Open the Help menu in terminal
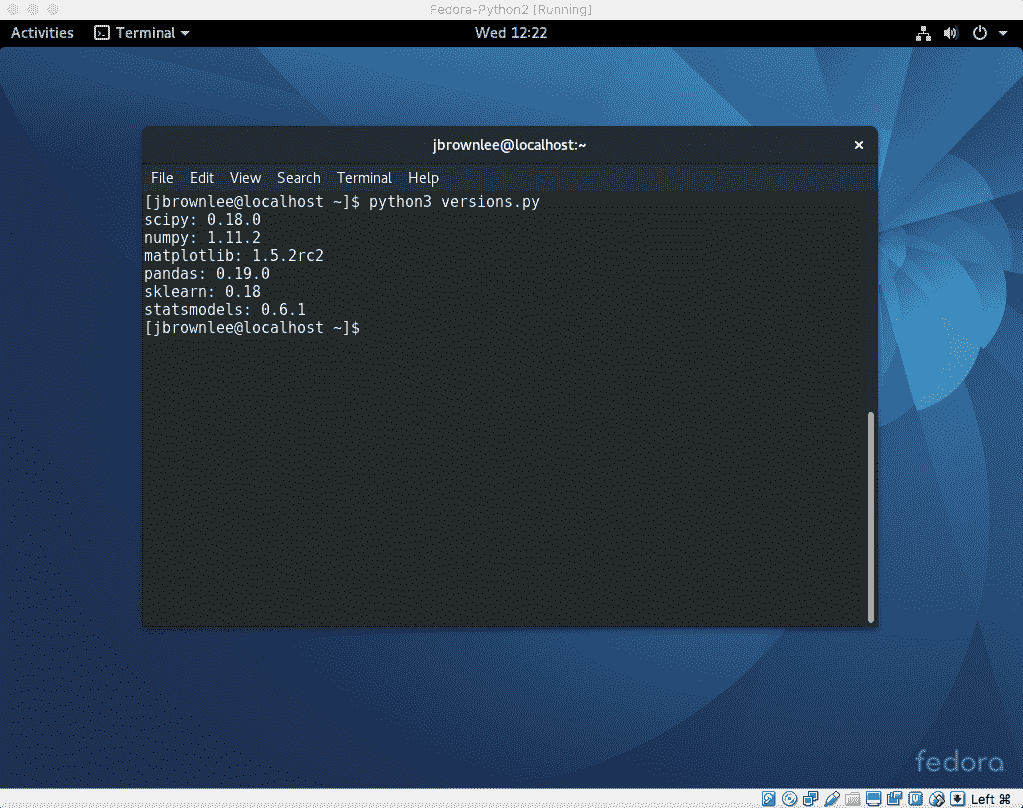 [423, 178]
